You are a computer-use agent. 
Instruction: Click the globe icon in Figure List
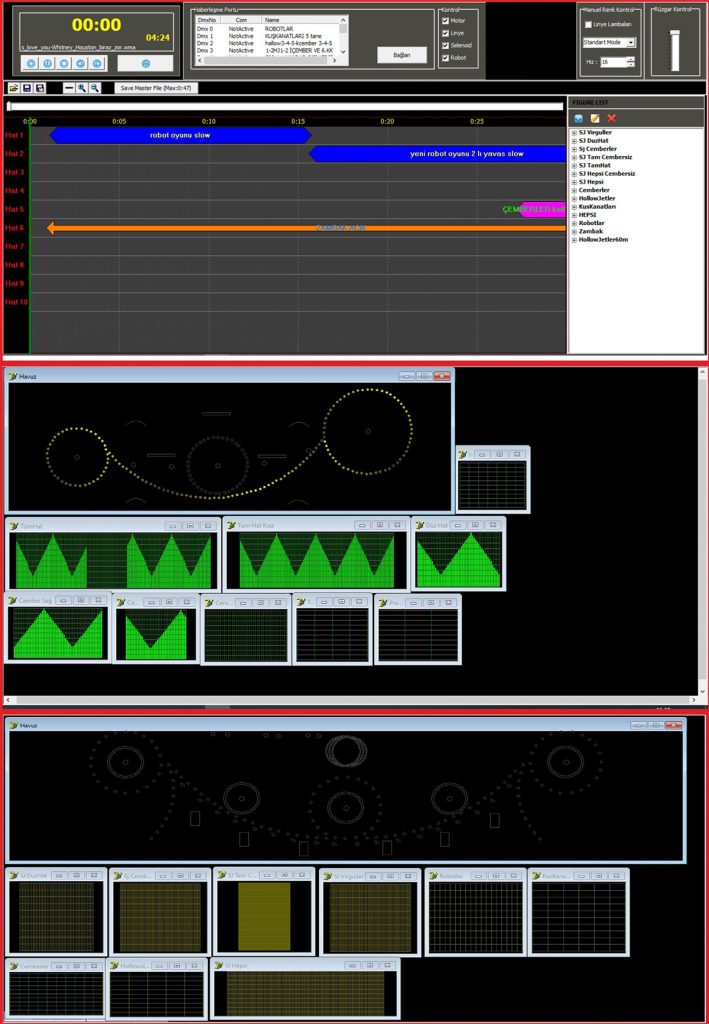pos(579,118)
